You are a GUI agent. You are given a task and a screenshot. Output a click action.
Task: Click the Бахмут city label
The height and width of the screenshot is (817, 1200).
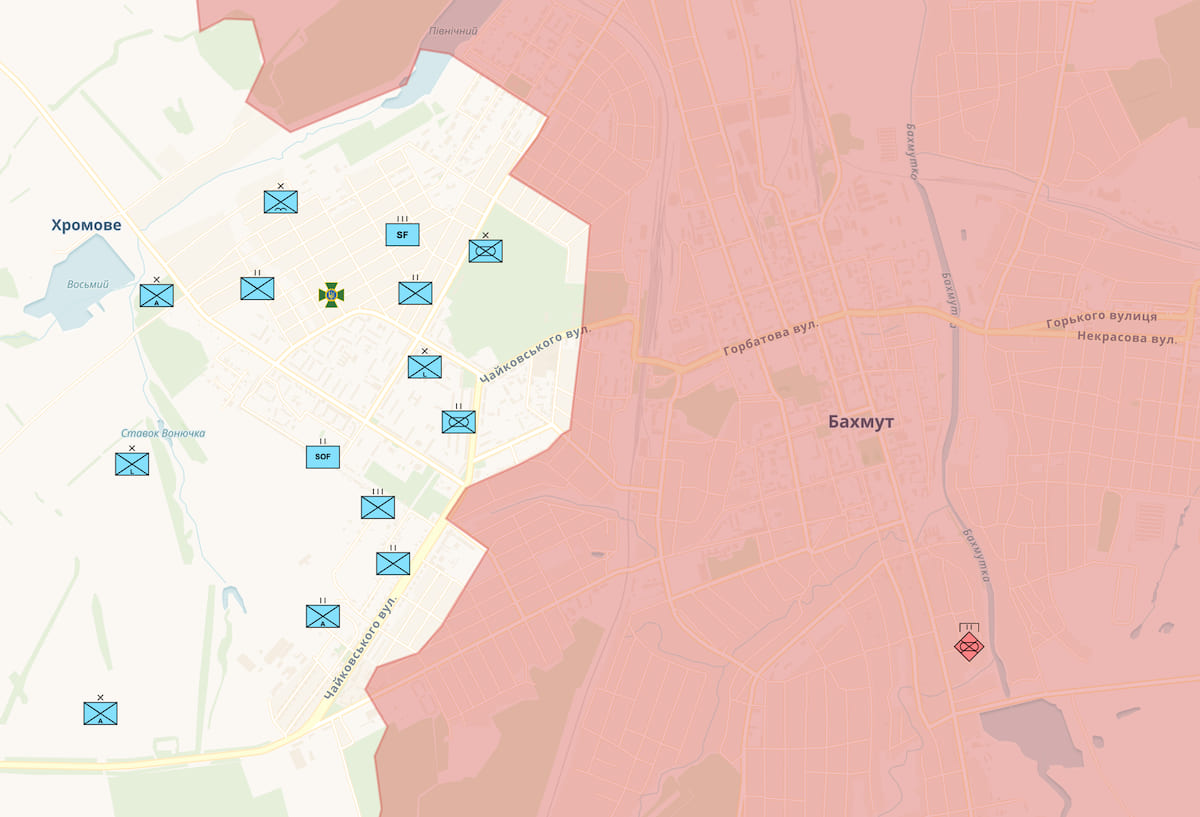click(860, 422)
